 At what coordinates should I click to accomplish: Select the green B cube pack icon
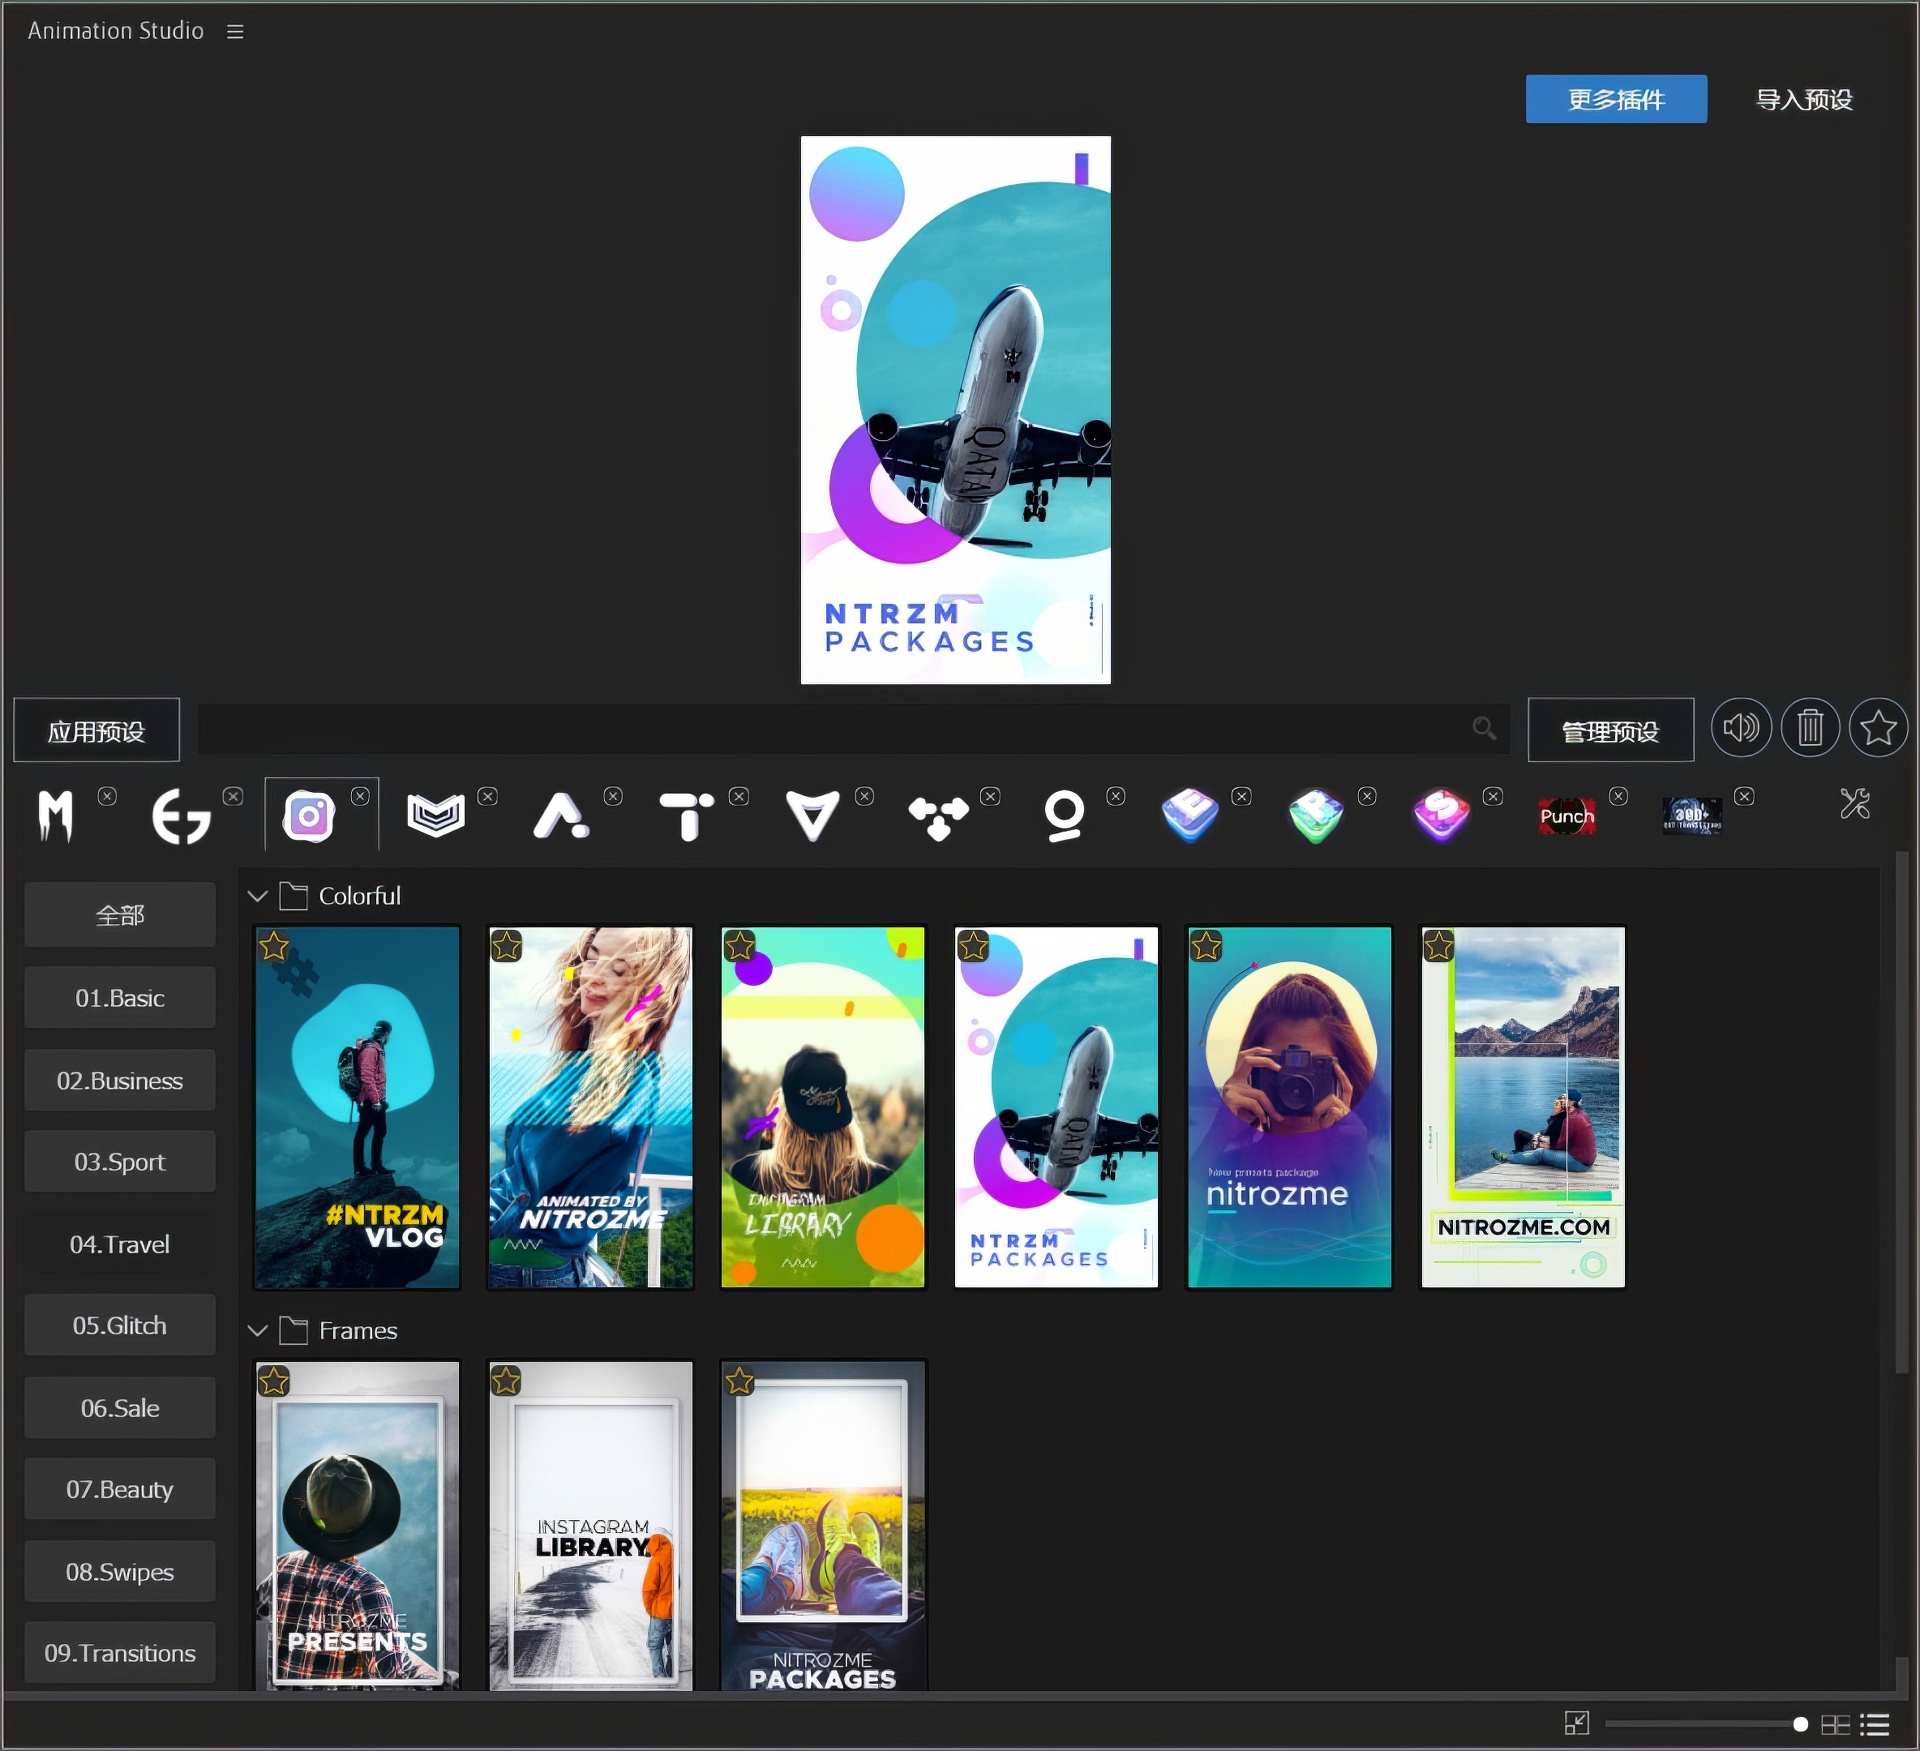pos(1316,816)
